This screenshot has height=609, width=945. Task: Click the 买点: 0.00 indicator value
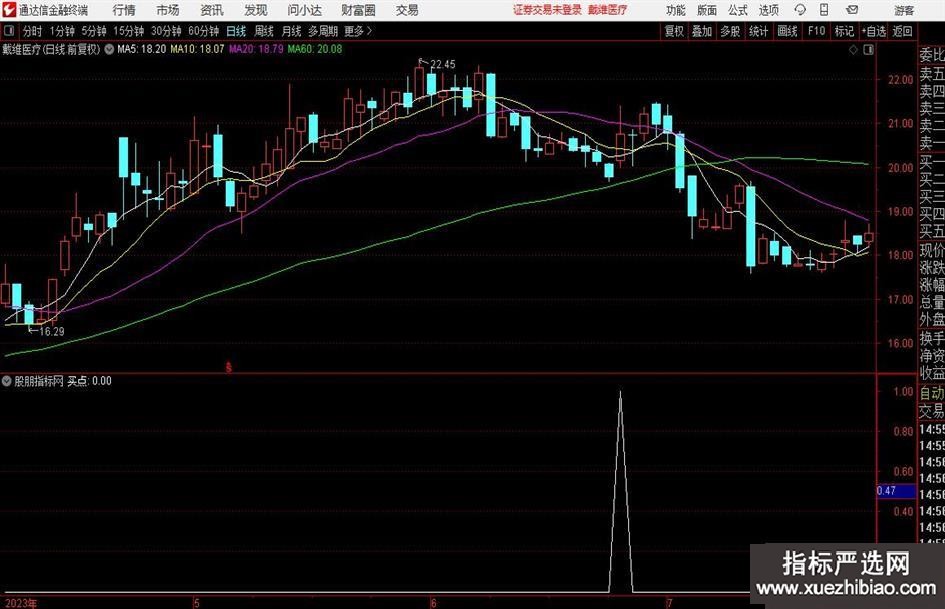[x=89, y=381]
